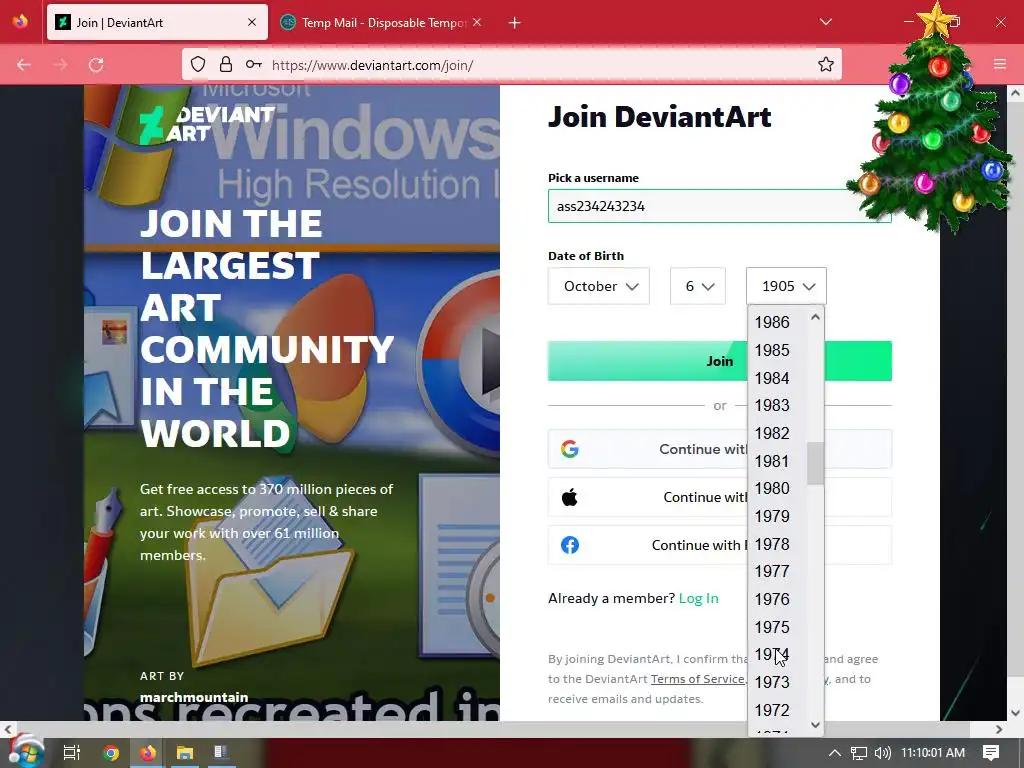Screen dimensions: 1024x768
Task: Bookmark this page with the star icon
Action: (x=825, y=64)
